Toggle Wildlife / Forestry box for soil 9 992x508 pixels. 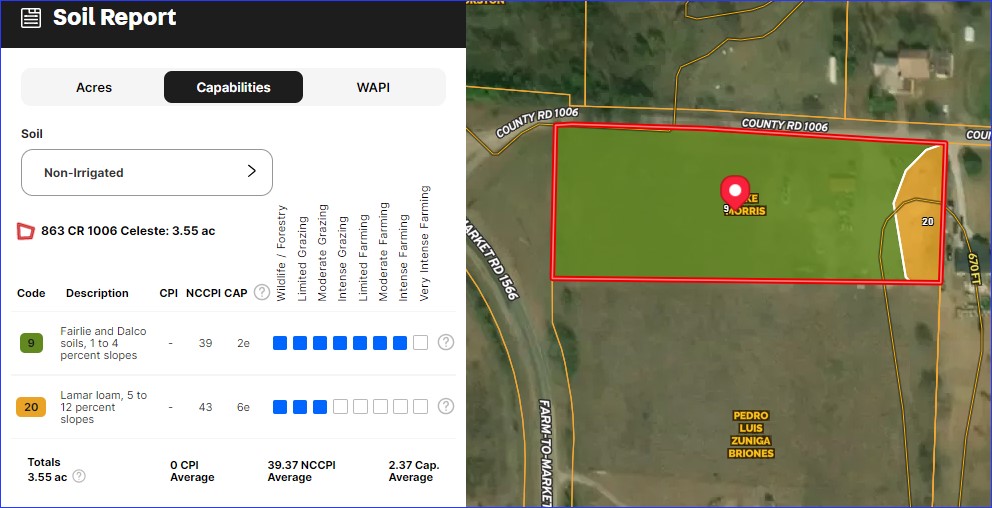[280, 343]
